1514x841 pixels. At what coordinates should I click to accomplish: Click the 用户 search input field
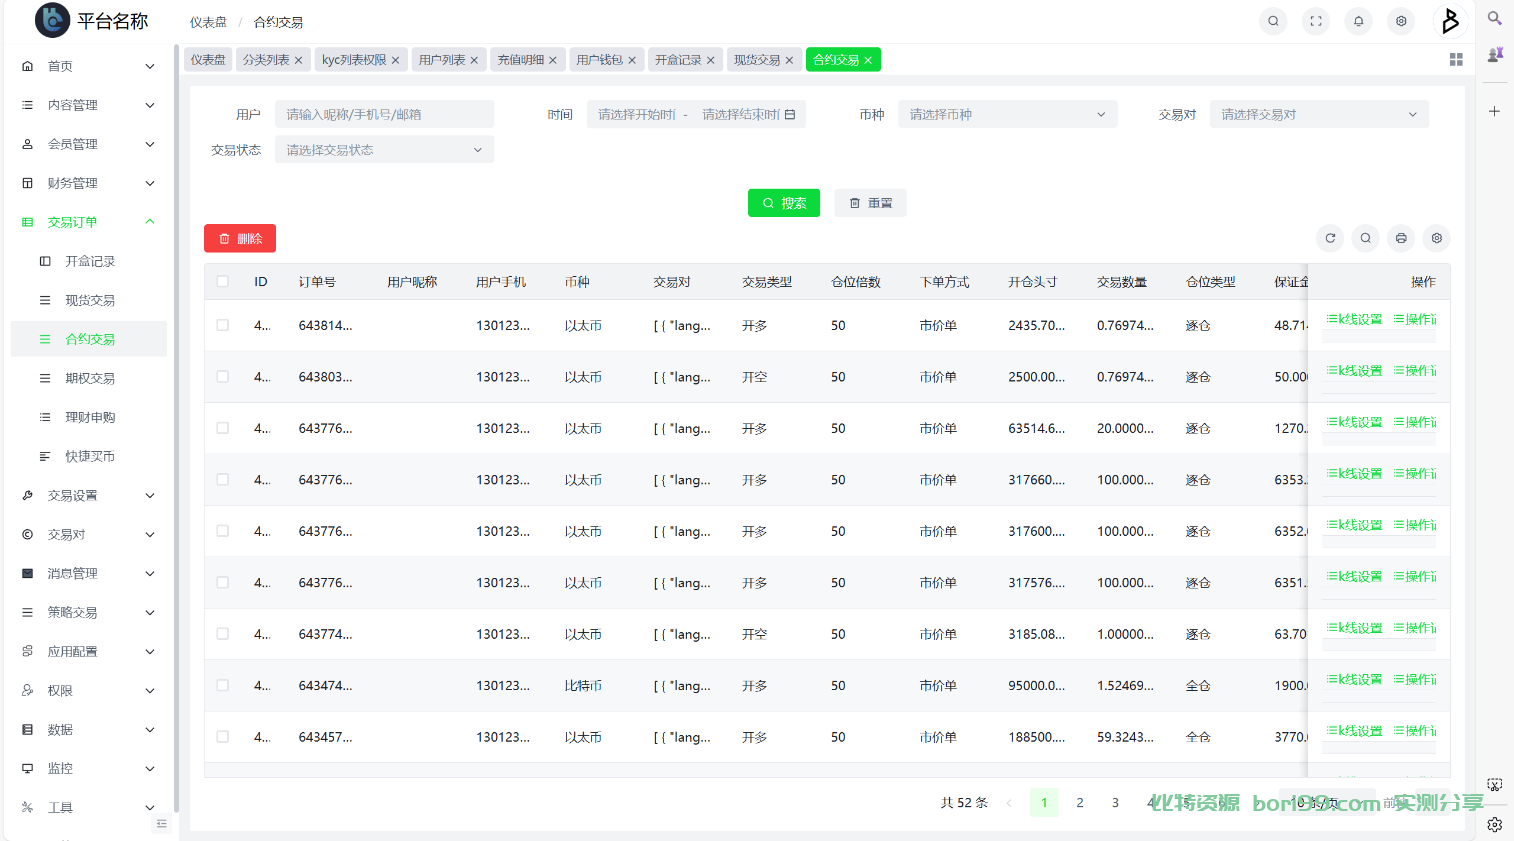pos(384,114)
